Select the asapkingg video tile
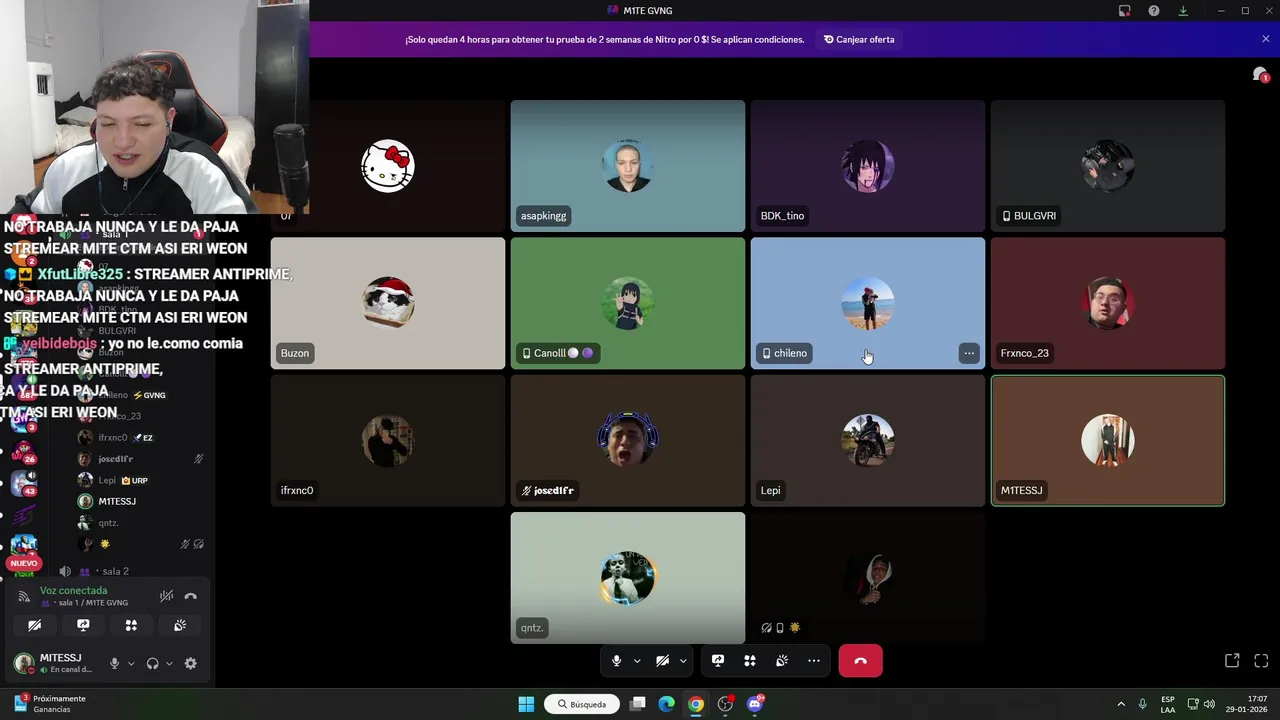The height and width of the screenshot is (720, 1280). point(628,166)
